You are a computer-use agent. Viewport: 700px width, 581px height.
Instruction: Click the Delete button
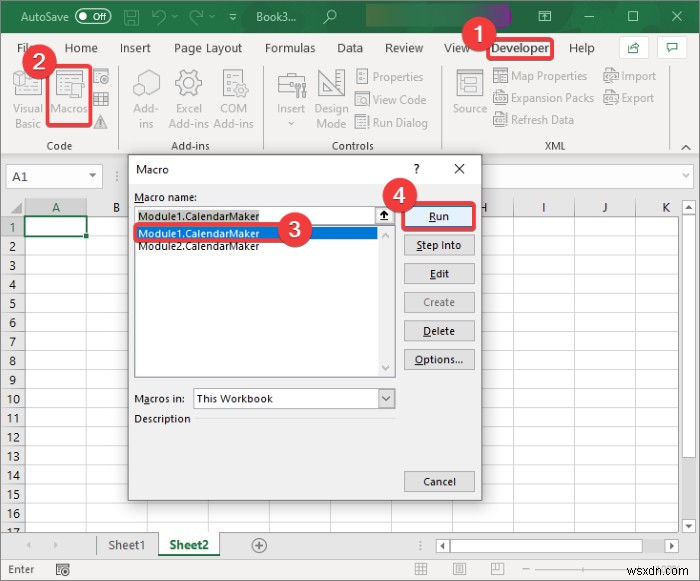pyautogui.click(x=439, y=331)
